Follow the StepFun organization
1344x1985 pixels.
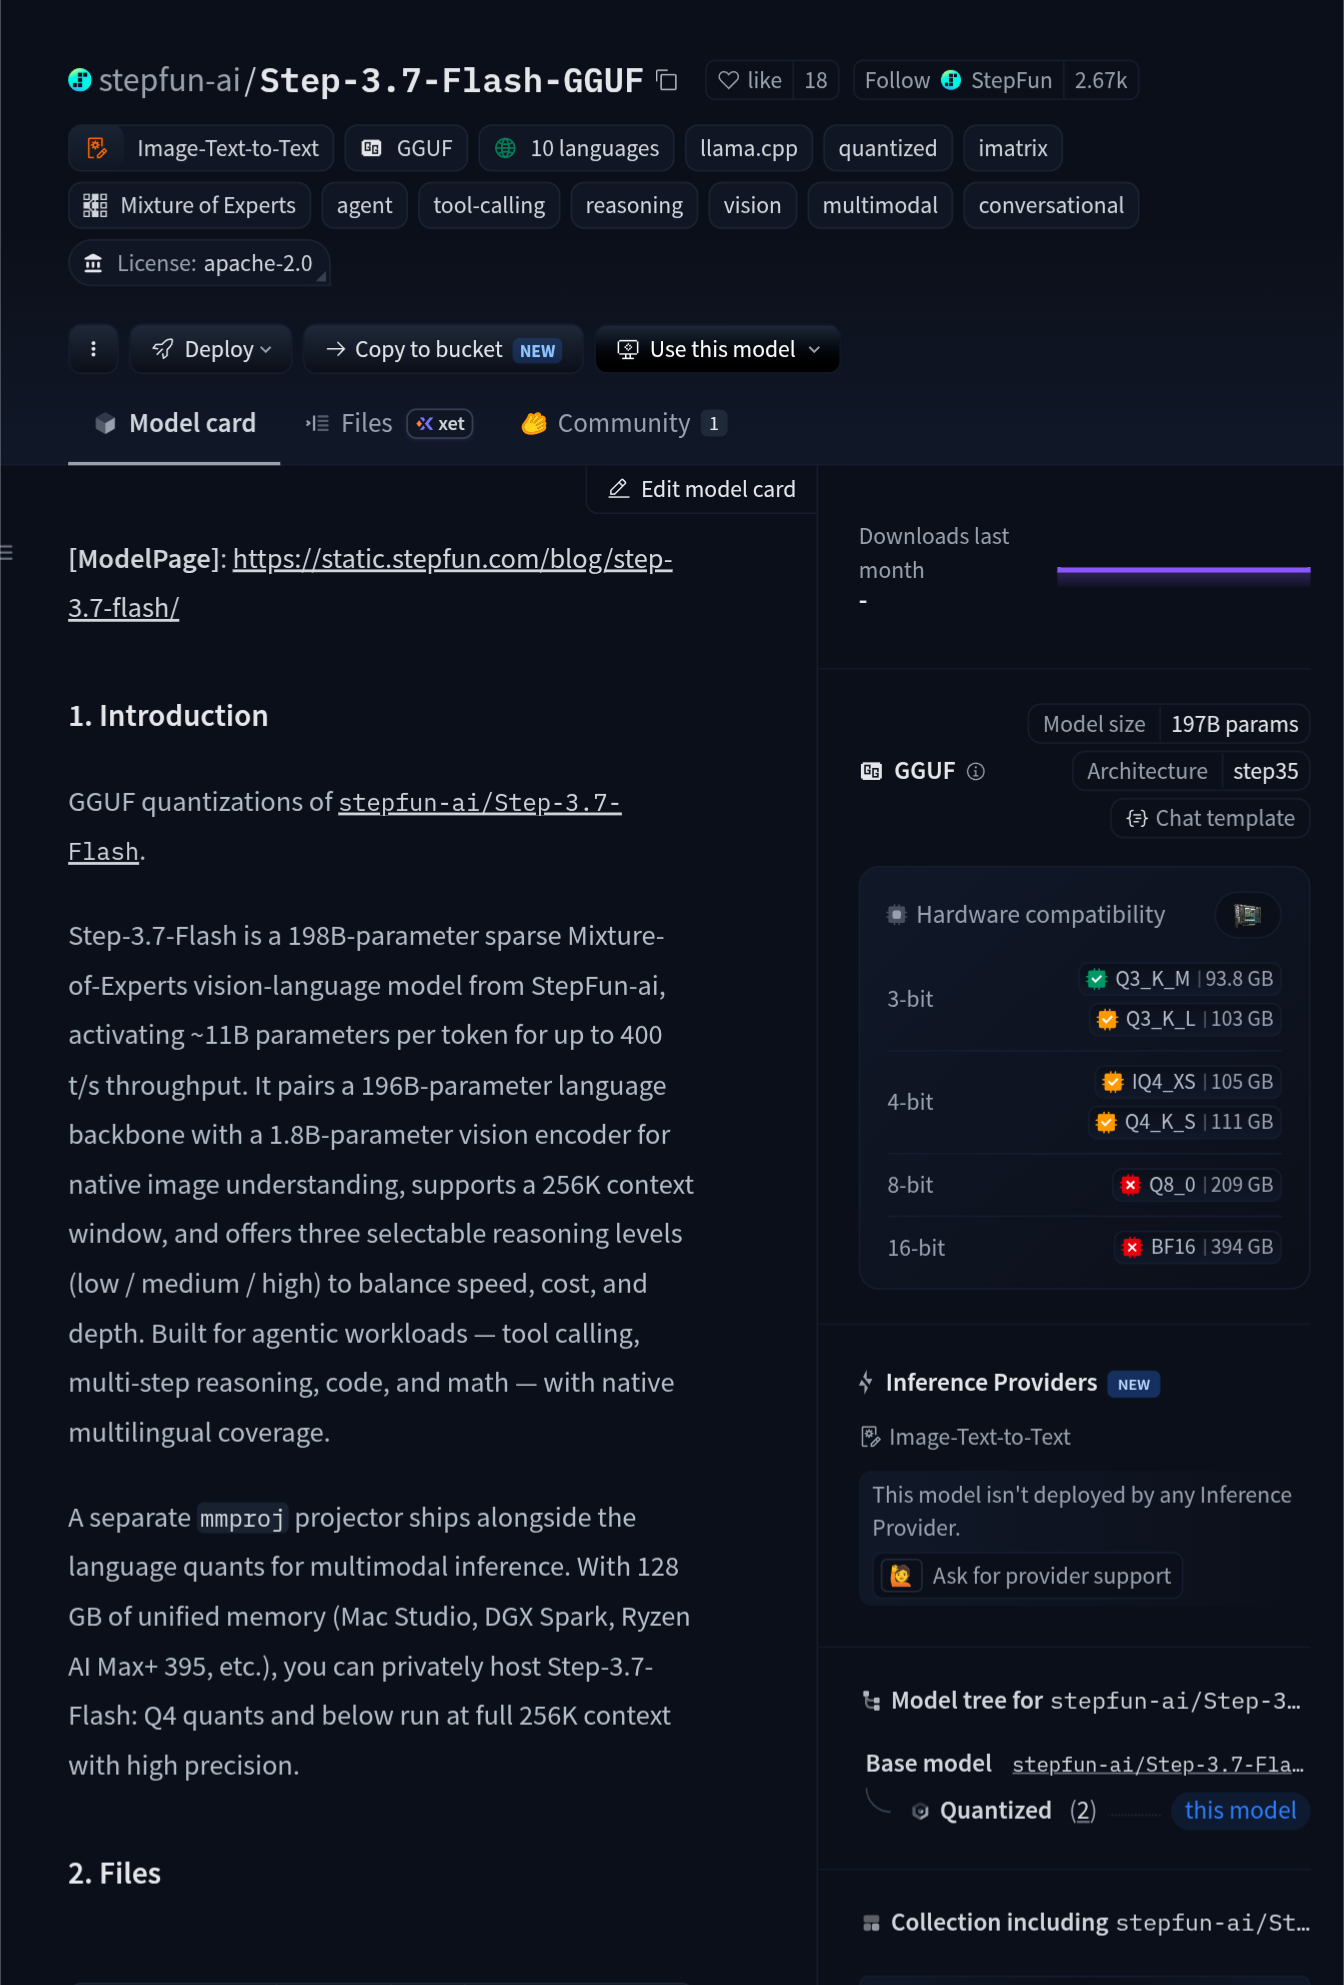(x=958, y=80)
